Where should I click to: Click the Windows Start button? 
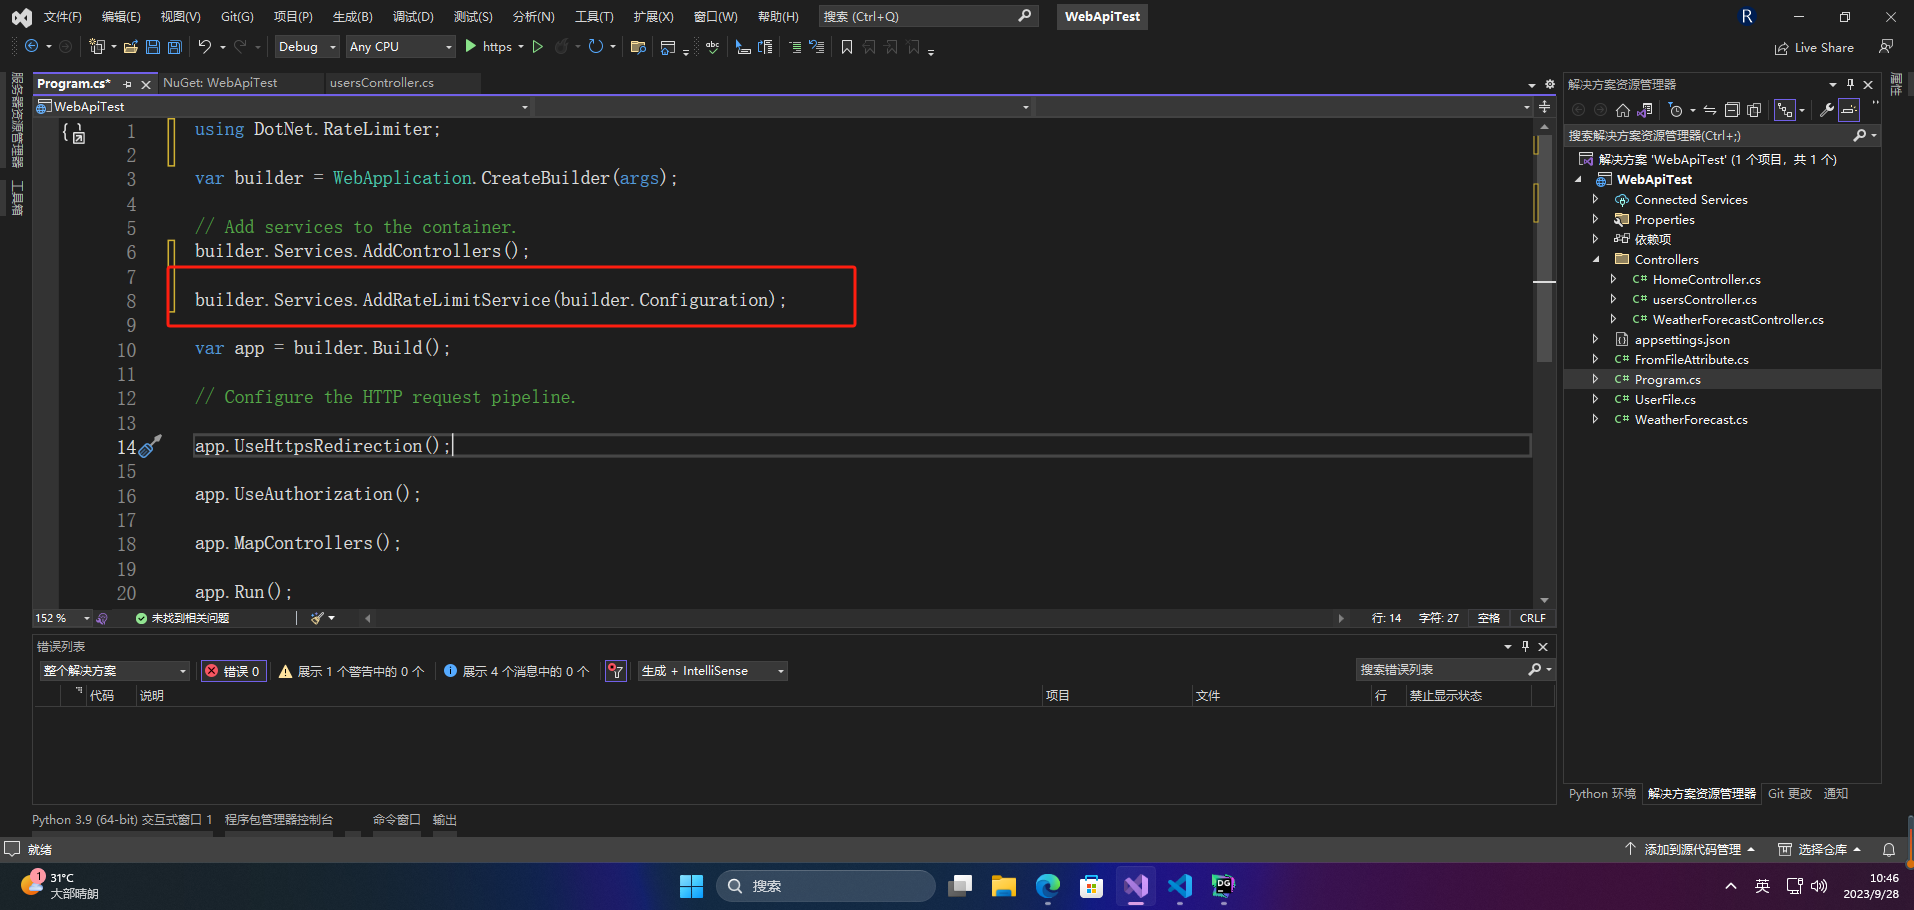691,886
